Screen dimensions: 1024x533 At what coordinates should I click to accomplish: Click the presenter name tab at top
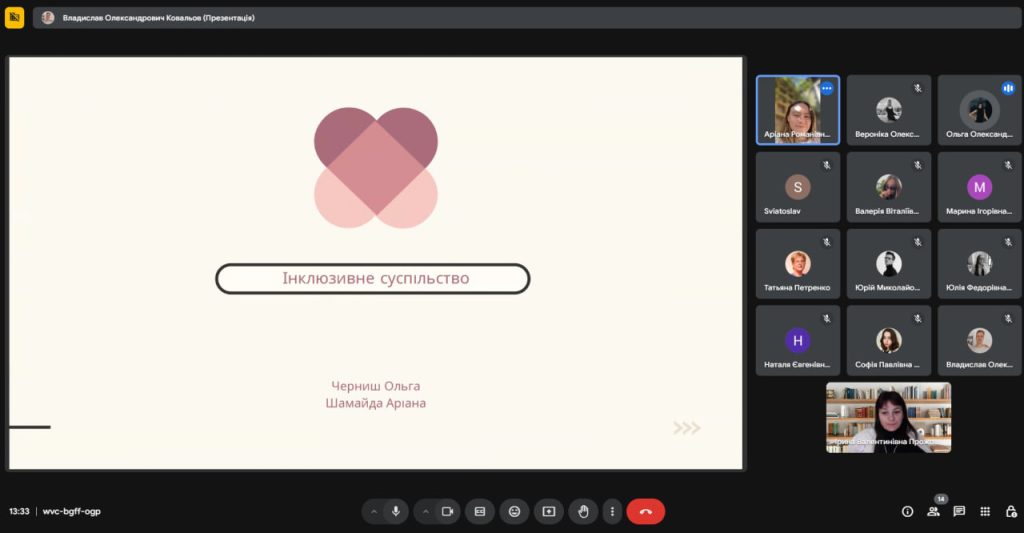[150, 17]
